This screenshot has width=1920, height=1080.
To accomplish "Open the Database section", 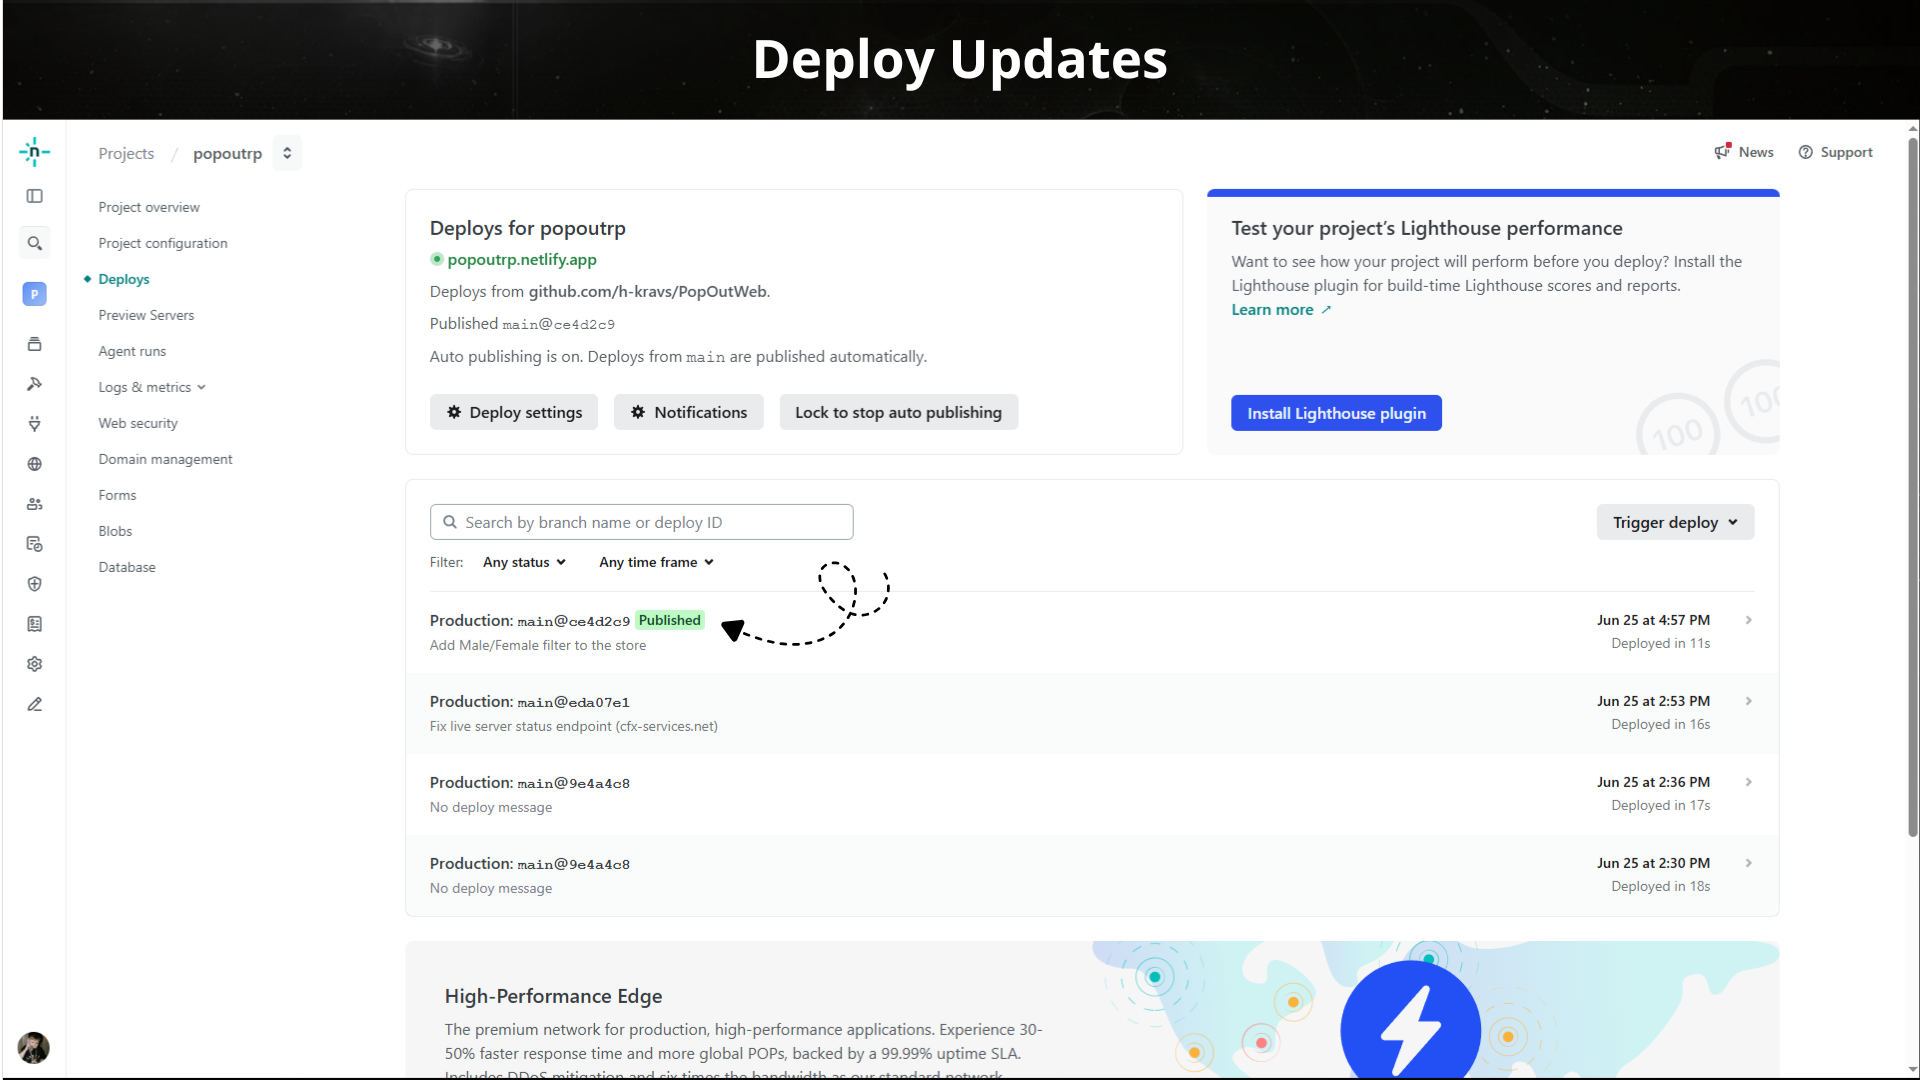I will 127,567.
